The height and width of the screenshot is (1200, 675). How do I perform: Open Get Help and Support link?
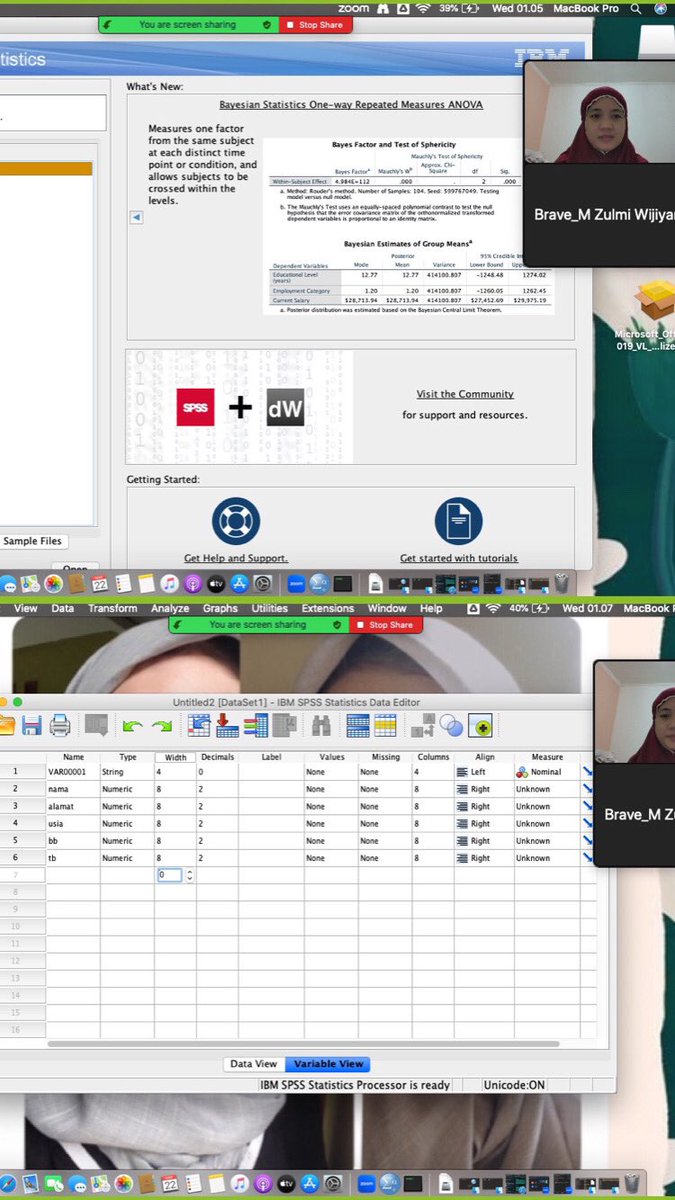coord(236,558)
